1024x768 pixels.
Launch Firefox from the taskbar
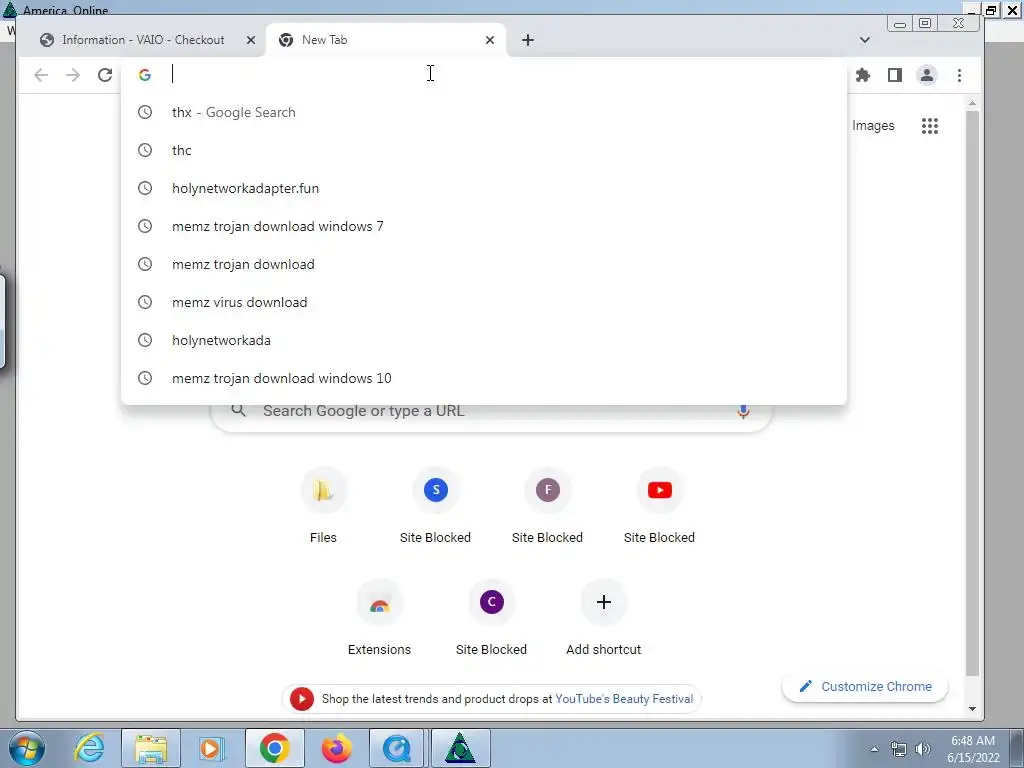tap(336, 748)
